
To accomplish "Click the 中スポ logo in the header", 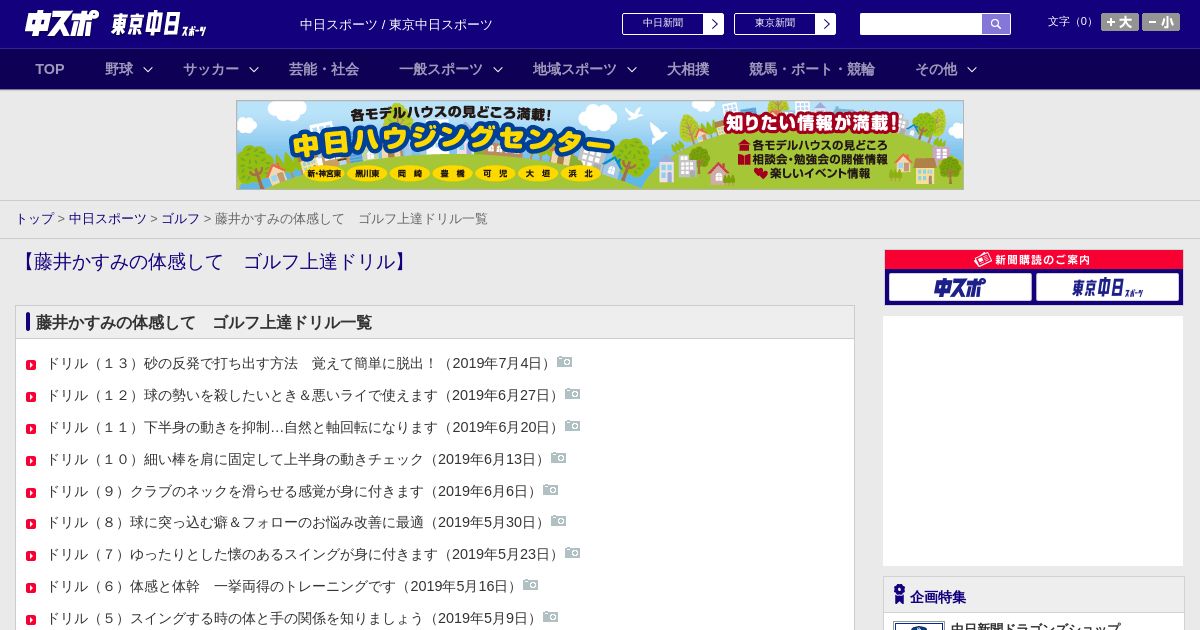I will [x=62, y=23].
